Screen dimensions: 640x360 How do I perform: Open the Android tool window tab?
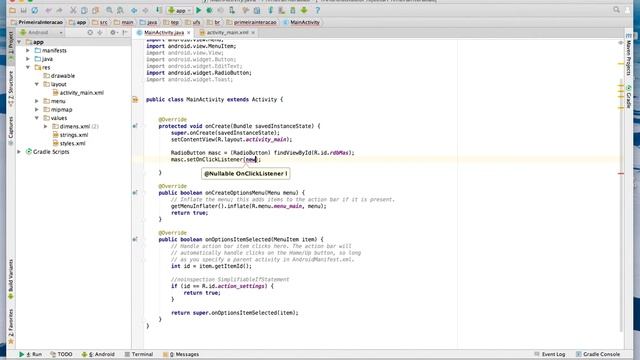[x=98, y=354]
